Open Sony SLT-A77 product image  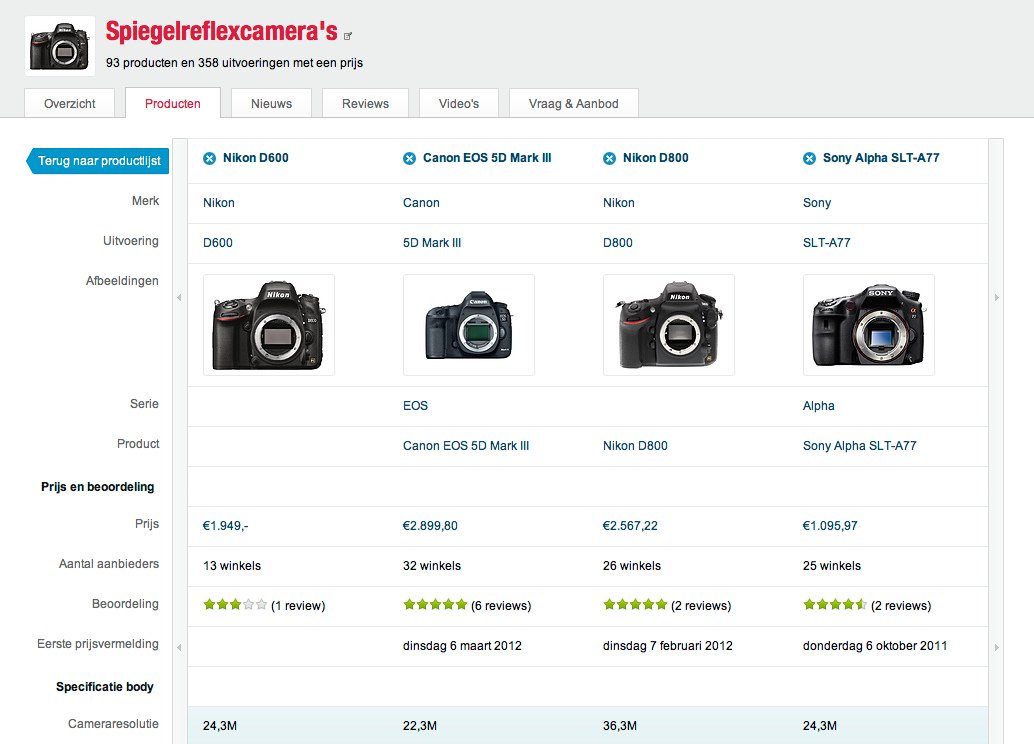868,325
